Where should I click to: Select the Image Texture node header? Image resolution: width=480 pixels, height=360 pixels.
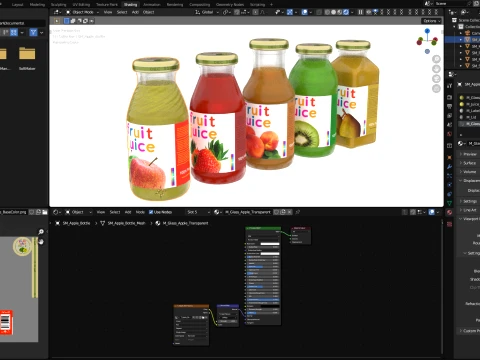(x=191, y=306)
